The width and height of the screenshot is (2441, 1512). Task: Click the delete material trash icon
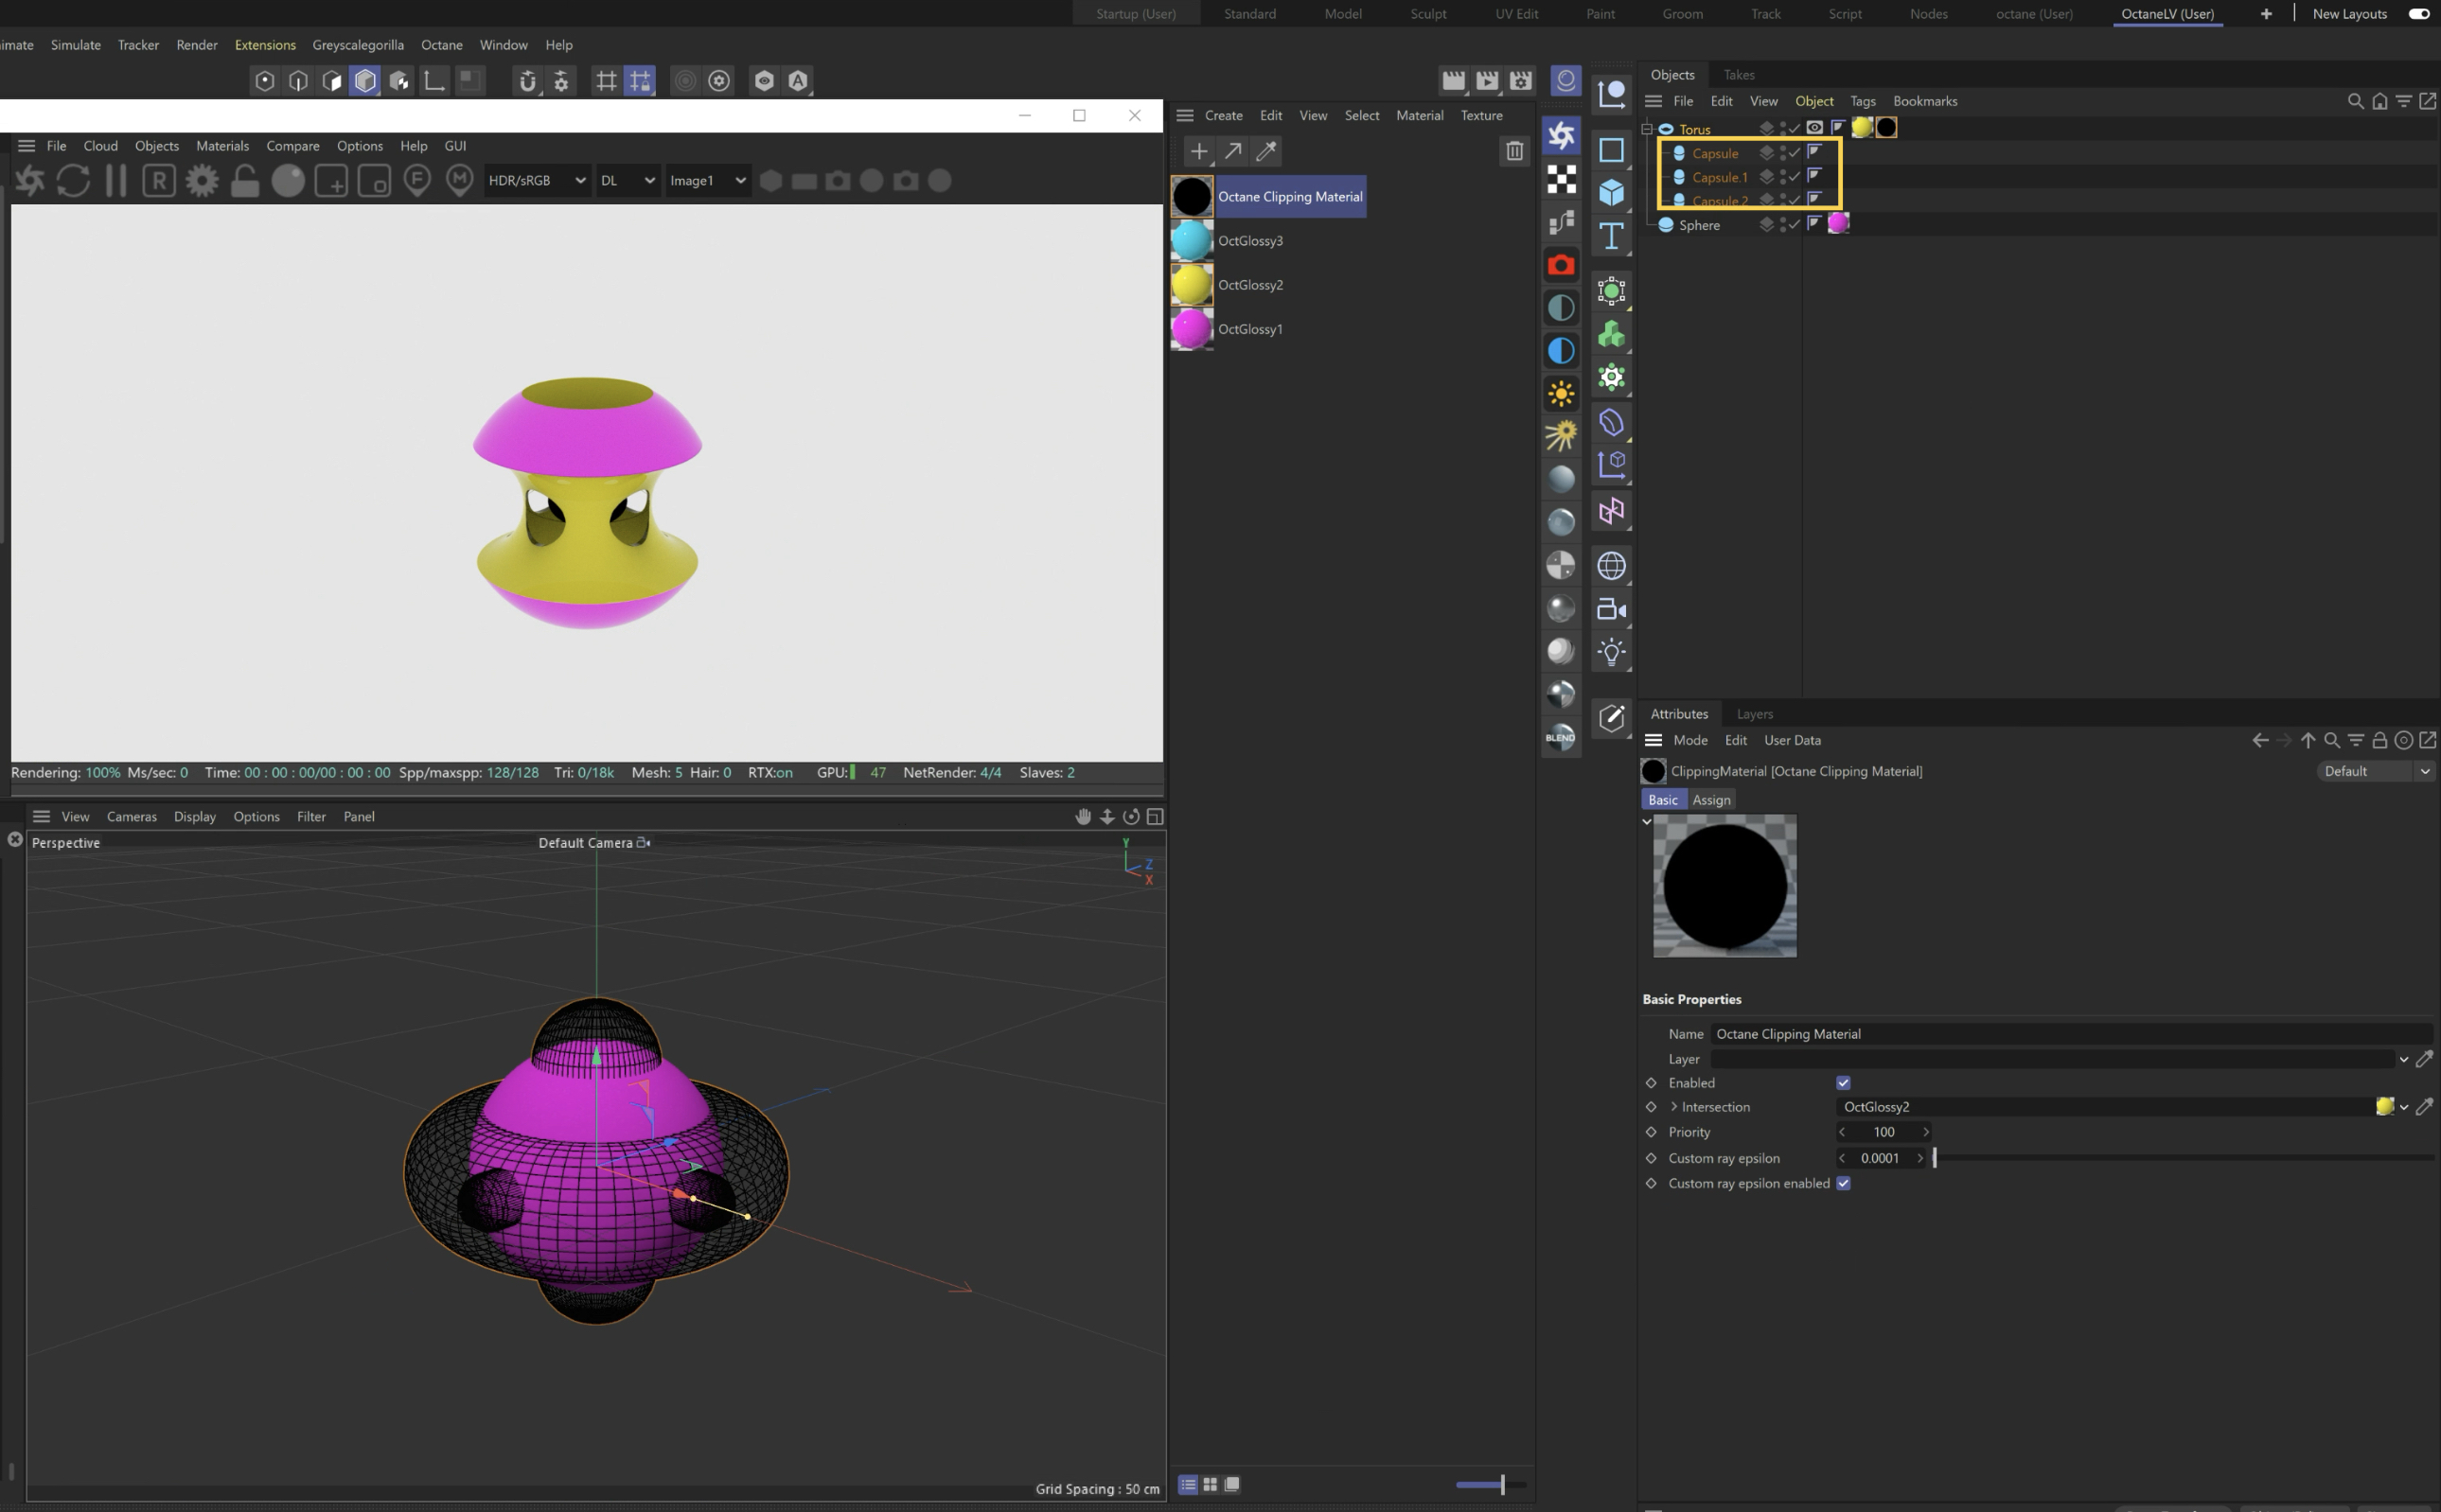click(1514, 151)
